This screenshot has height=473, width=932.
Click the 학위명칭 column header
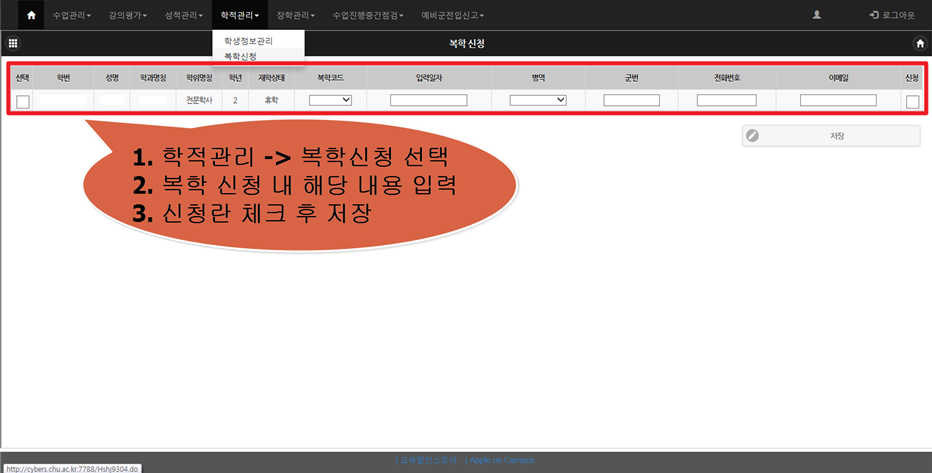click(x=199, y=78)
